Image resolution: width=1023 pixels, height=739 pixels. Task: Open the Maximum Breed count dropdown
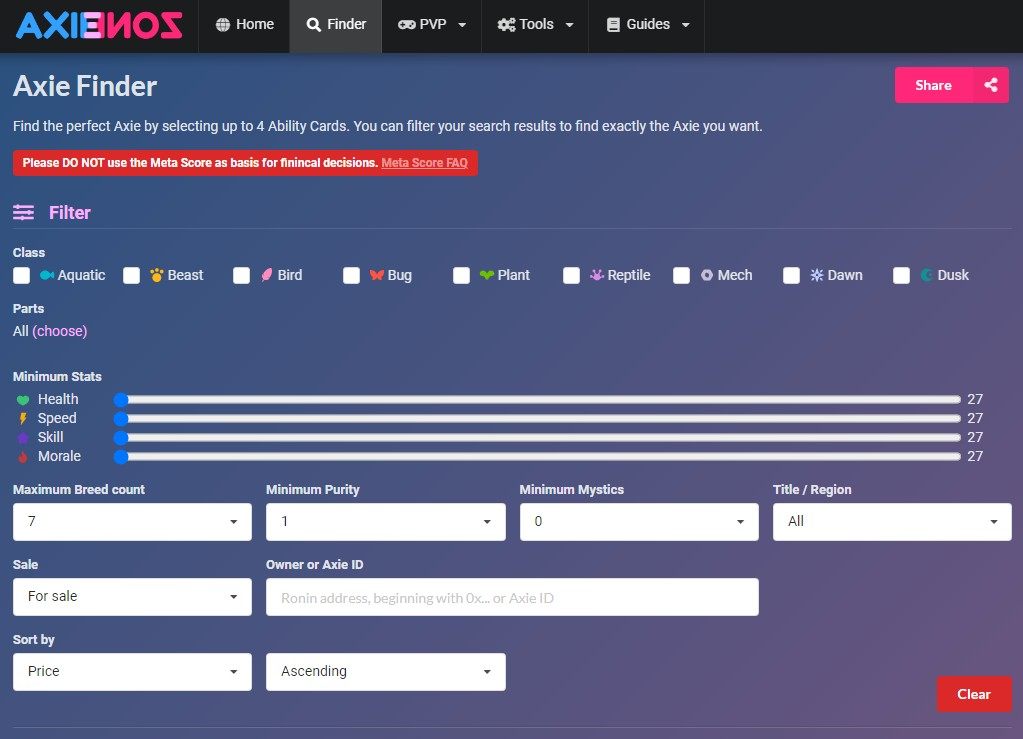[132, 521]
